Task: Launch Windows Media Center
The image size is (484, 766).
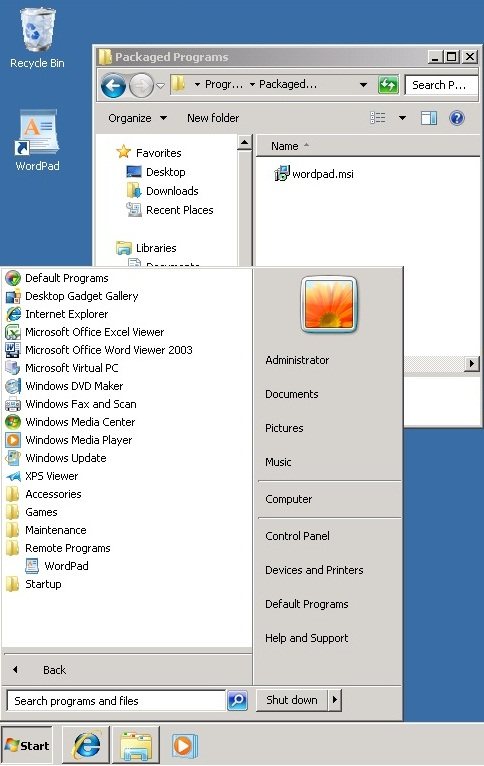Action: pos(70,422)
